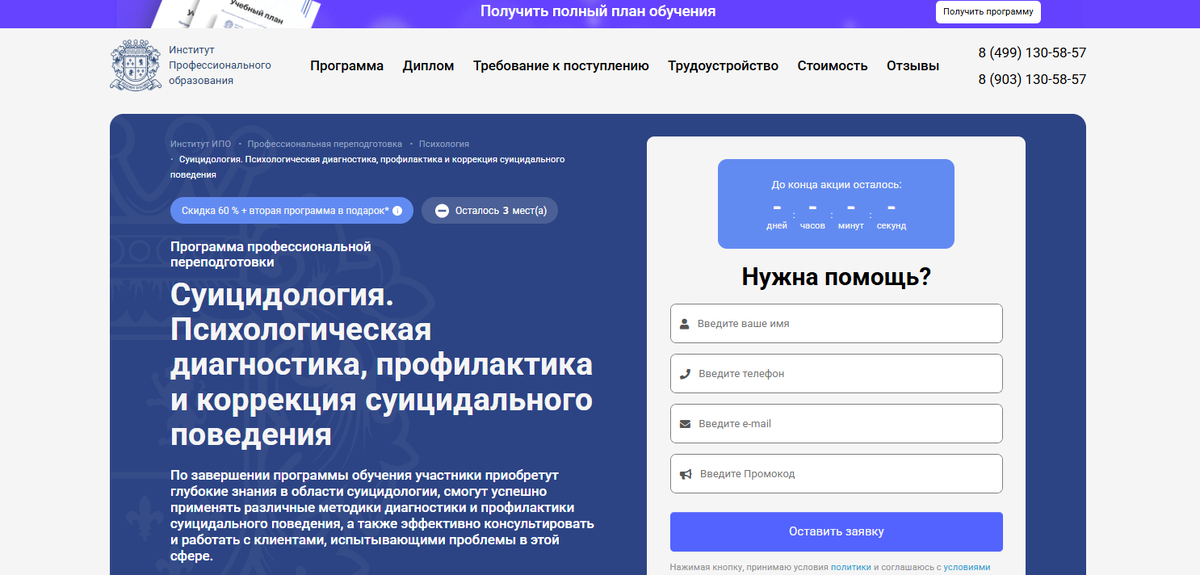Open the Институт ИПО breadcrumb
Viewport: 1200px width, 575px height.
click(200, 144)
